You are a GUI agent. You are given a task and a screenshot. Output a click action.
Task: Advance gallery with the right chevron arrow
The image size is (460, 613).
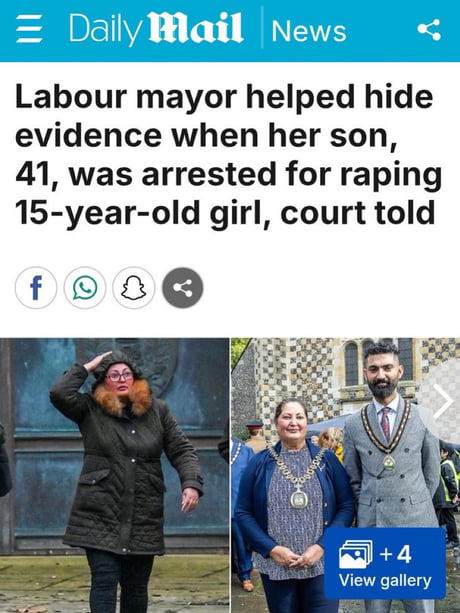[x=443, y=401]
